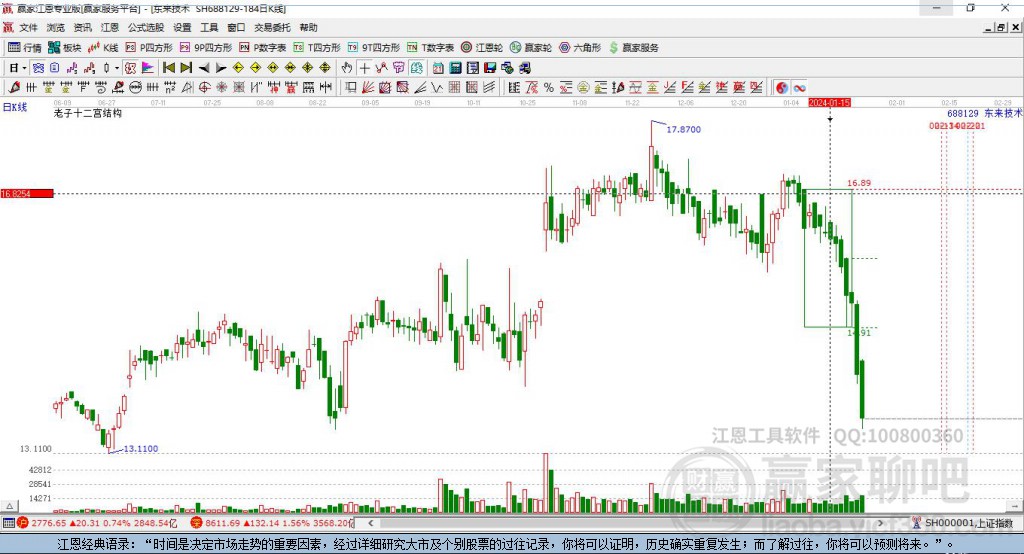The width and height of the screenshot is (1024, 554).
Task: Click the SH000001 上证指数 status entry
Action: (962, 523)
